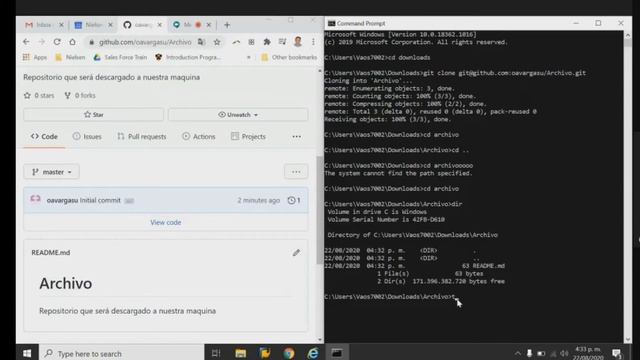640x360 pixels.
Task: Open the Code tab in repository
Action: [x=44, y=136]
